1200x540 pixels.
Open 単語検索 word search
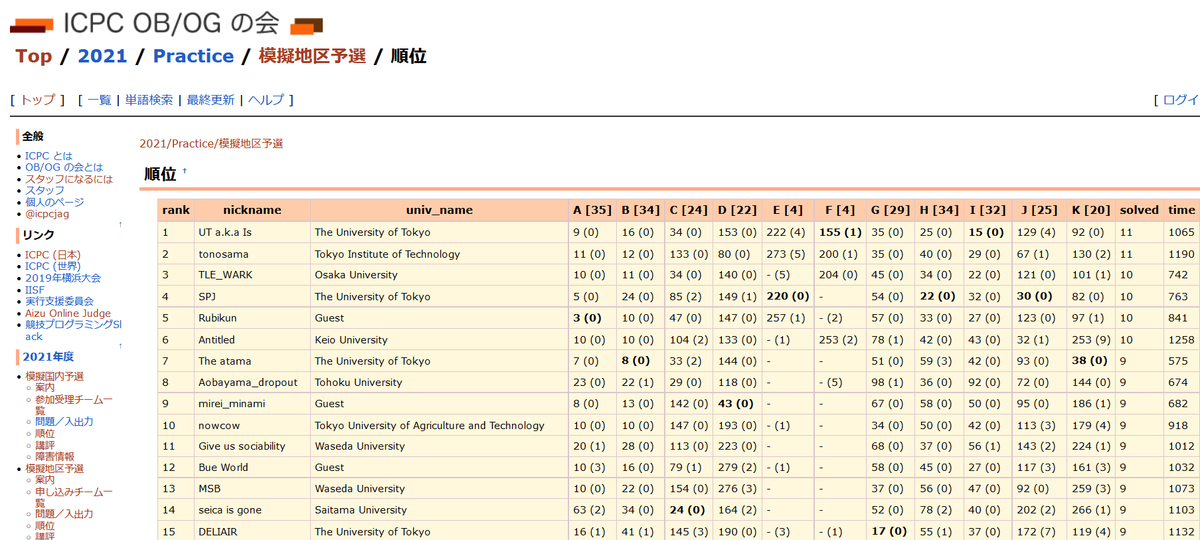pos(149,100)
